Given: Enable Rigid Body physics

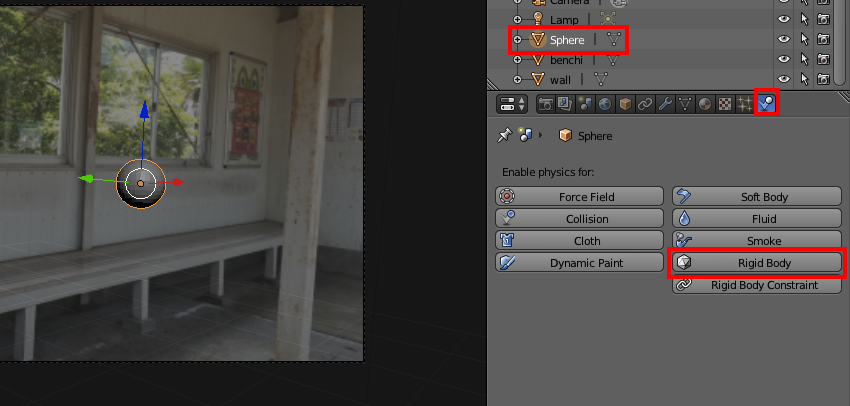Looking at the screenshot, I should tap(757, 262).
